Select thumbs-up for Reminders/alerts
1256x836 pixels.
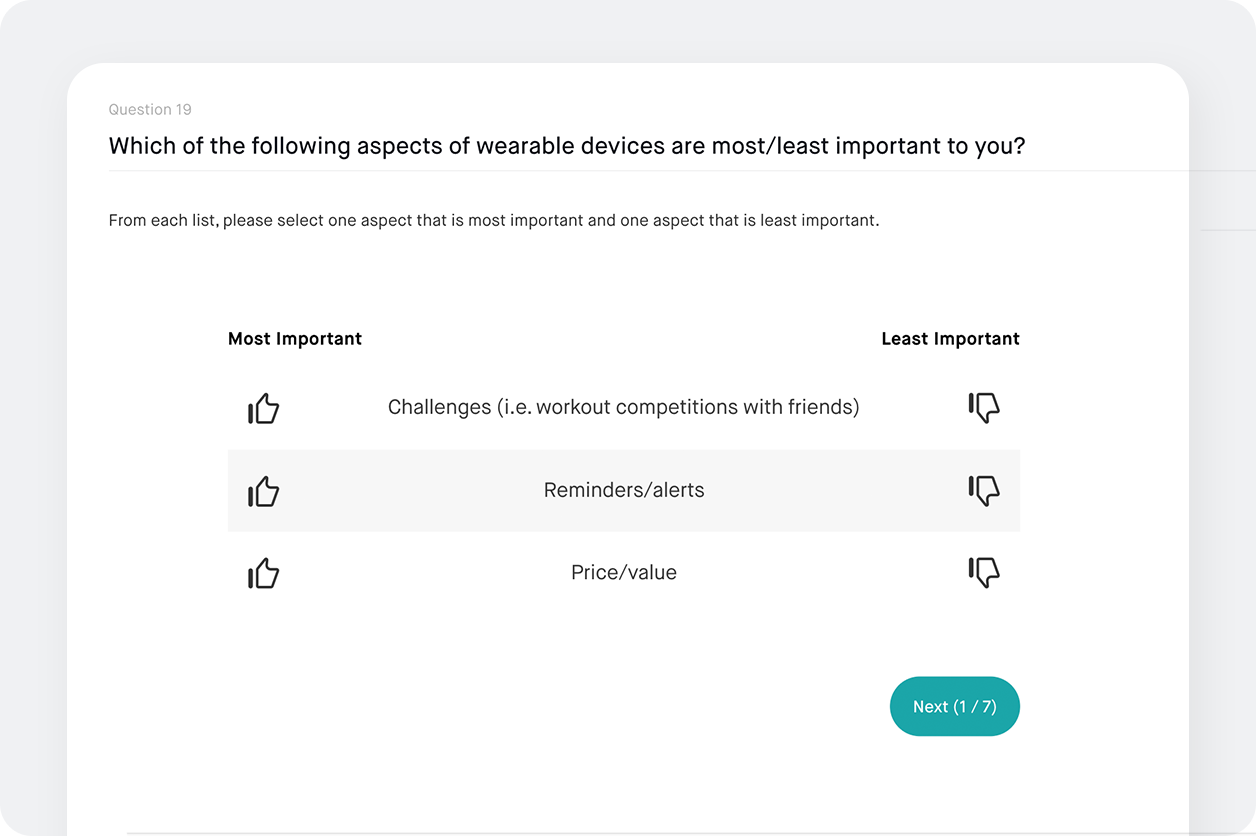pyautogui.click(x=264, y=491)
